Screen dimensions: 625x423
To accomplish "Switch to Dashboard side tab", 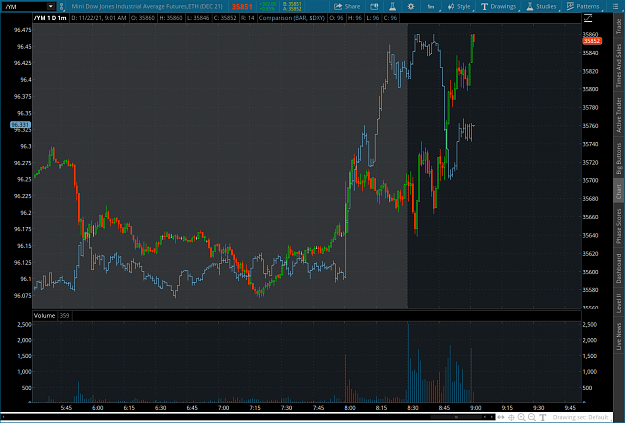I will coord(619,269).
